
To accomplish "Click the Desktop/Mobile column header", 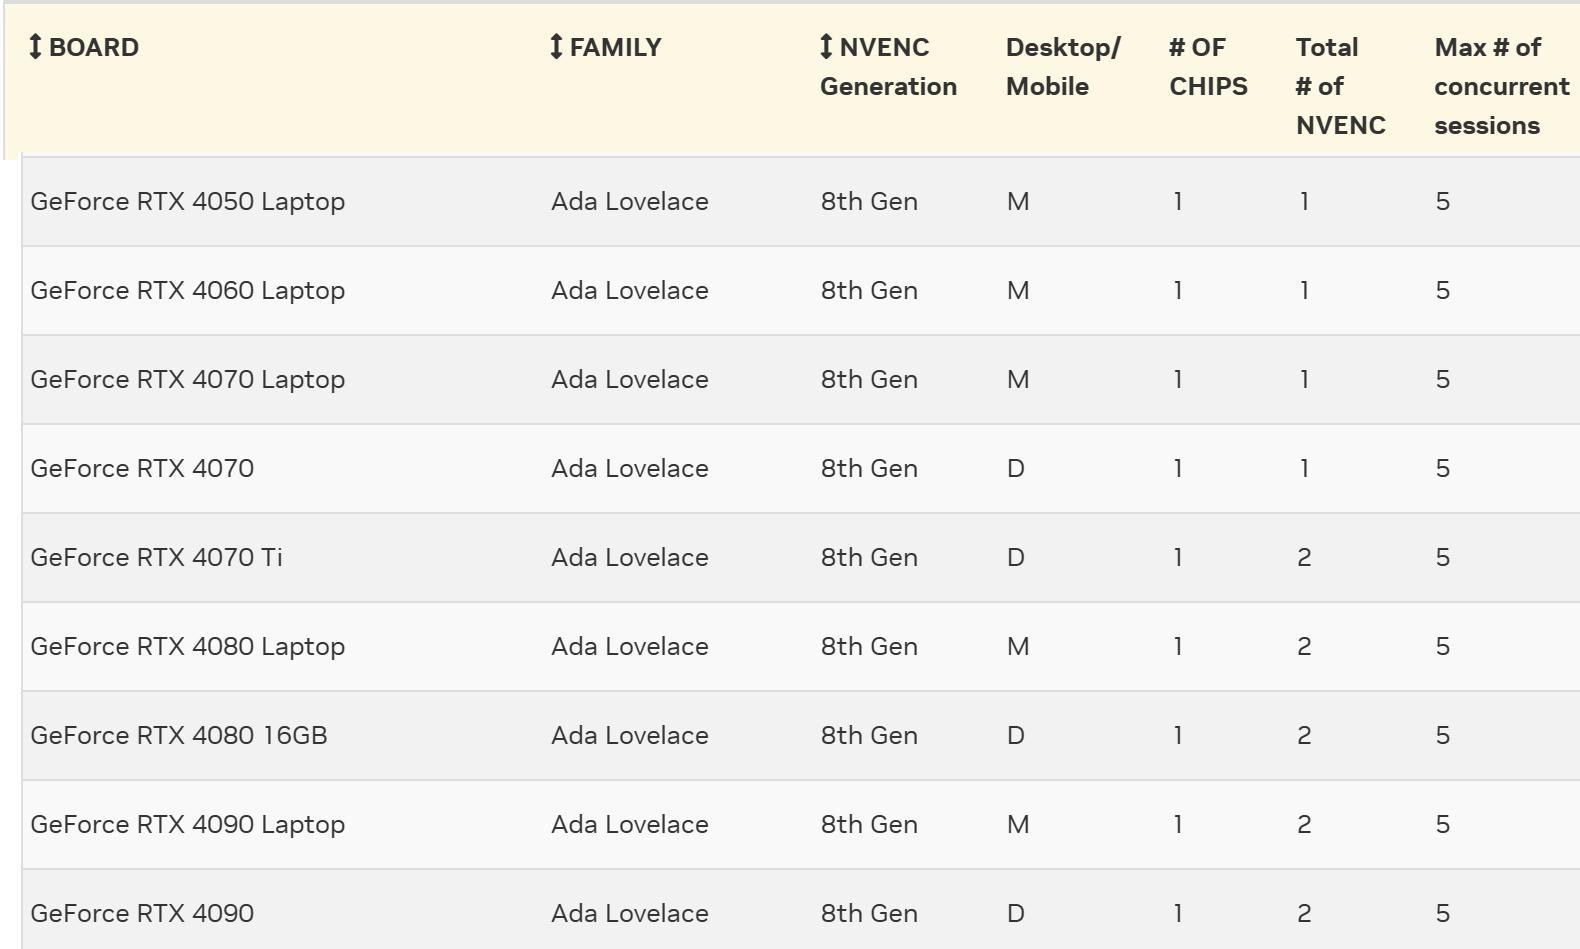I will pyautogui.click(x=1063, y=67).
